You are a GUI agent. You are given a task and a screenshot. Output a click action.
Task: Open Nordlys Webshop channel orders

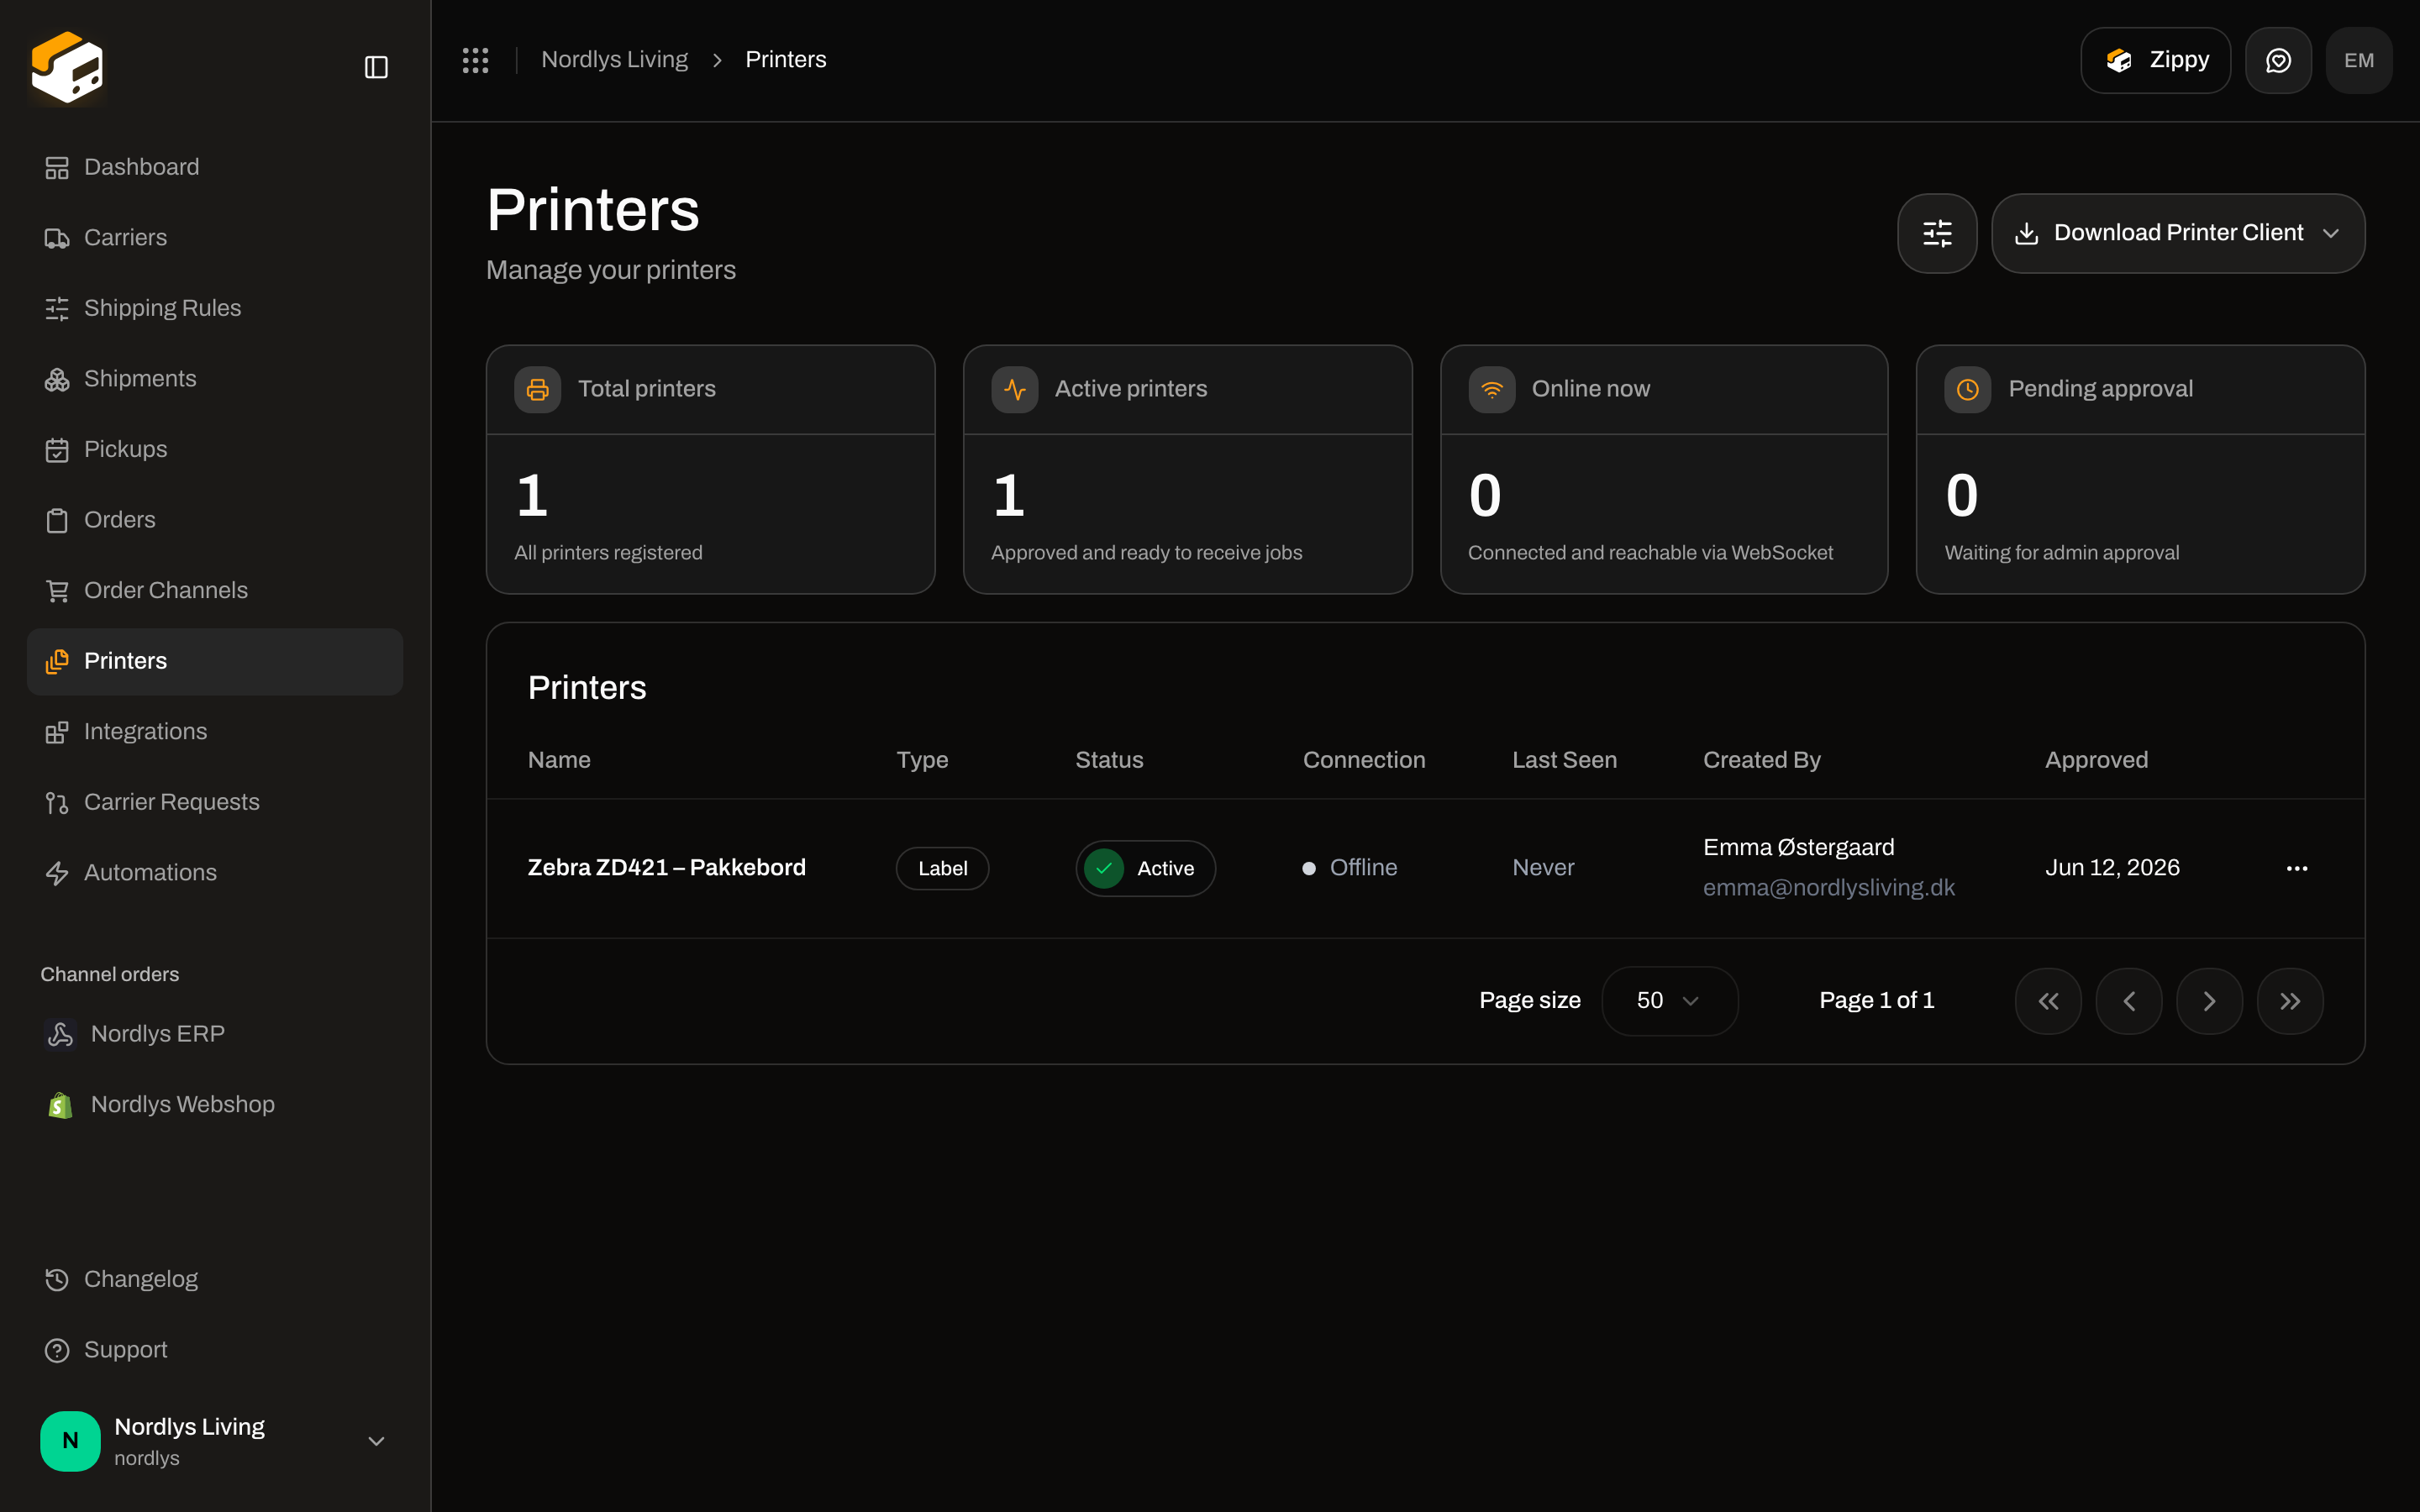[x=214, y=1105]
